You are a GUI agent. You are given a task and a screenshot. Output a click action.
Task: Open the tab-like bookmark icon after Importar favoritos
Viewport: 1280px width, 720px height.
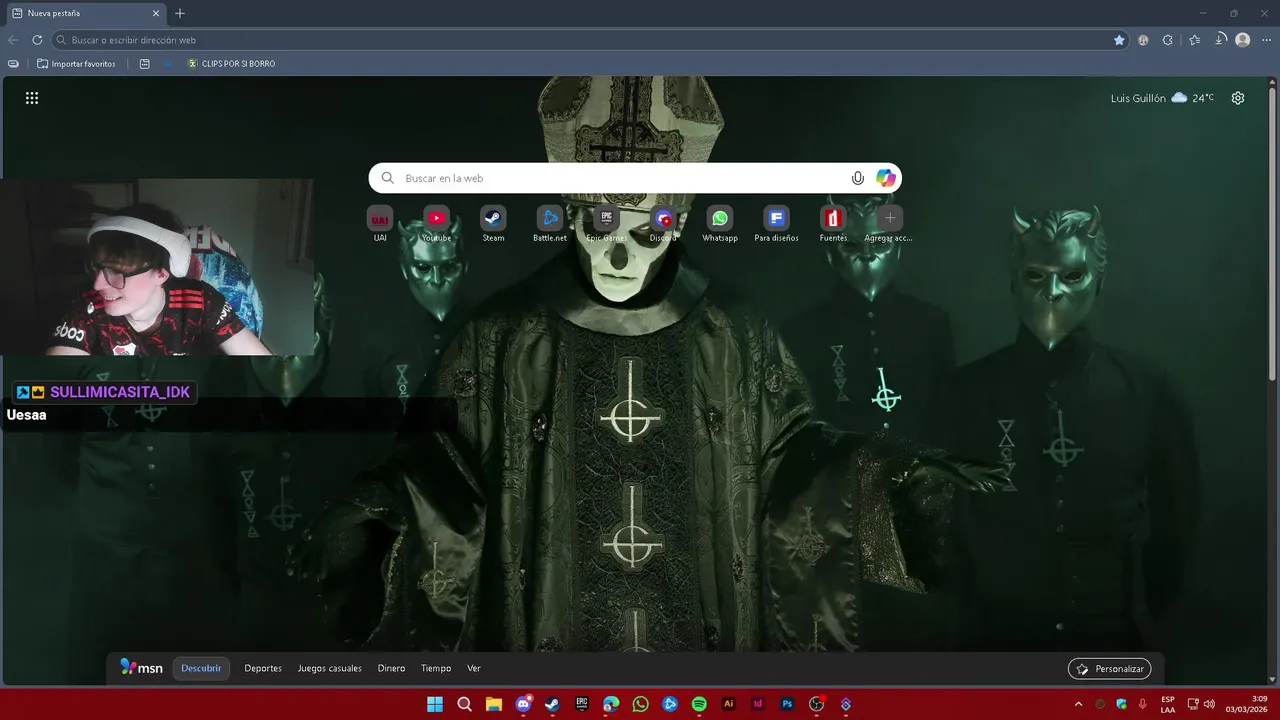tap(145, 64)
